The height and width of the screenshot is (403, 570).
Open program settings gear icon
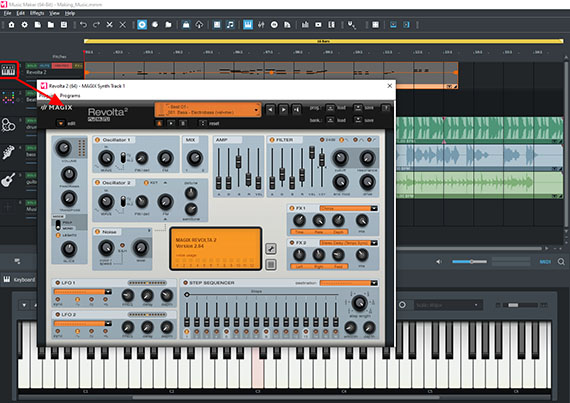click(24, 25)
